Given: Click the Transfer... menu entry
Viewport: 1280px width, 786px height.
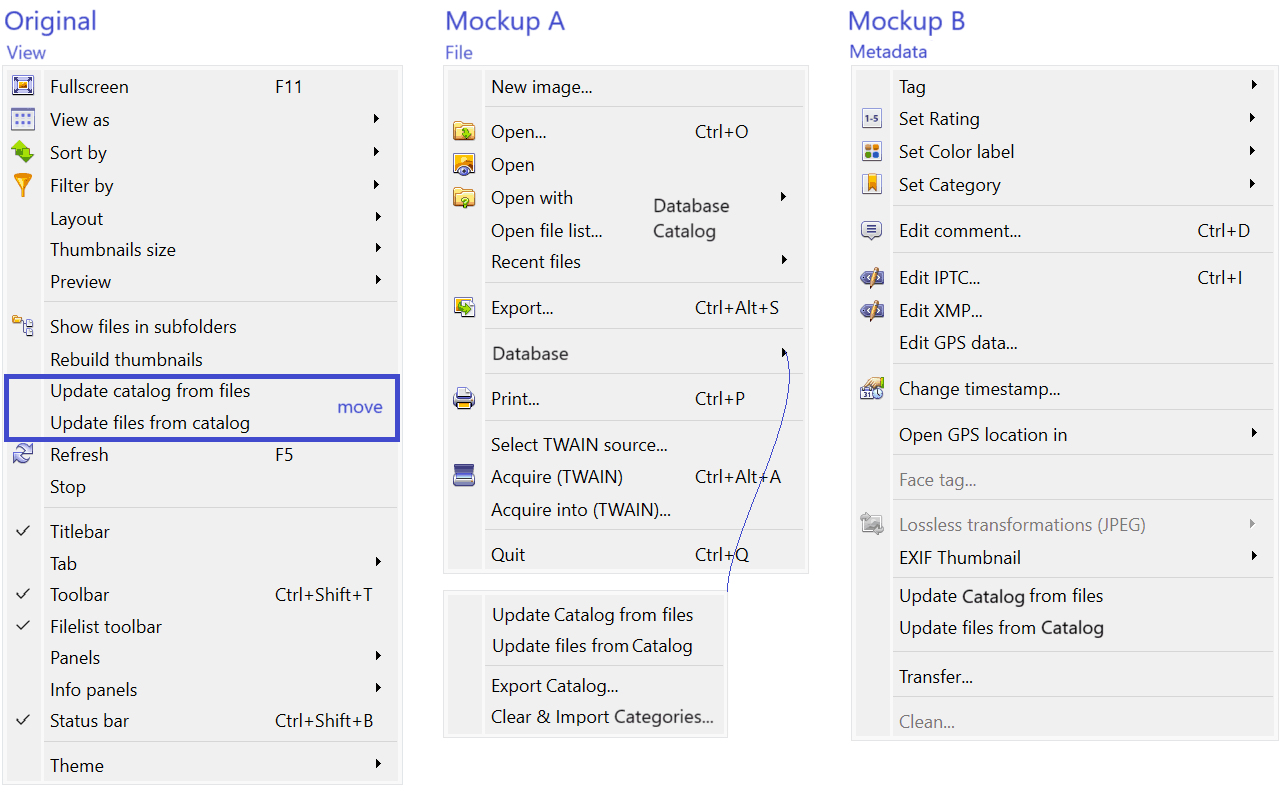Looking at the screenshot, I should (936, 677).
